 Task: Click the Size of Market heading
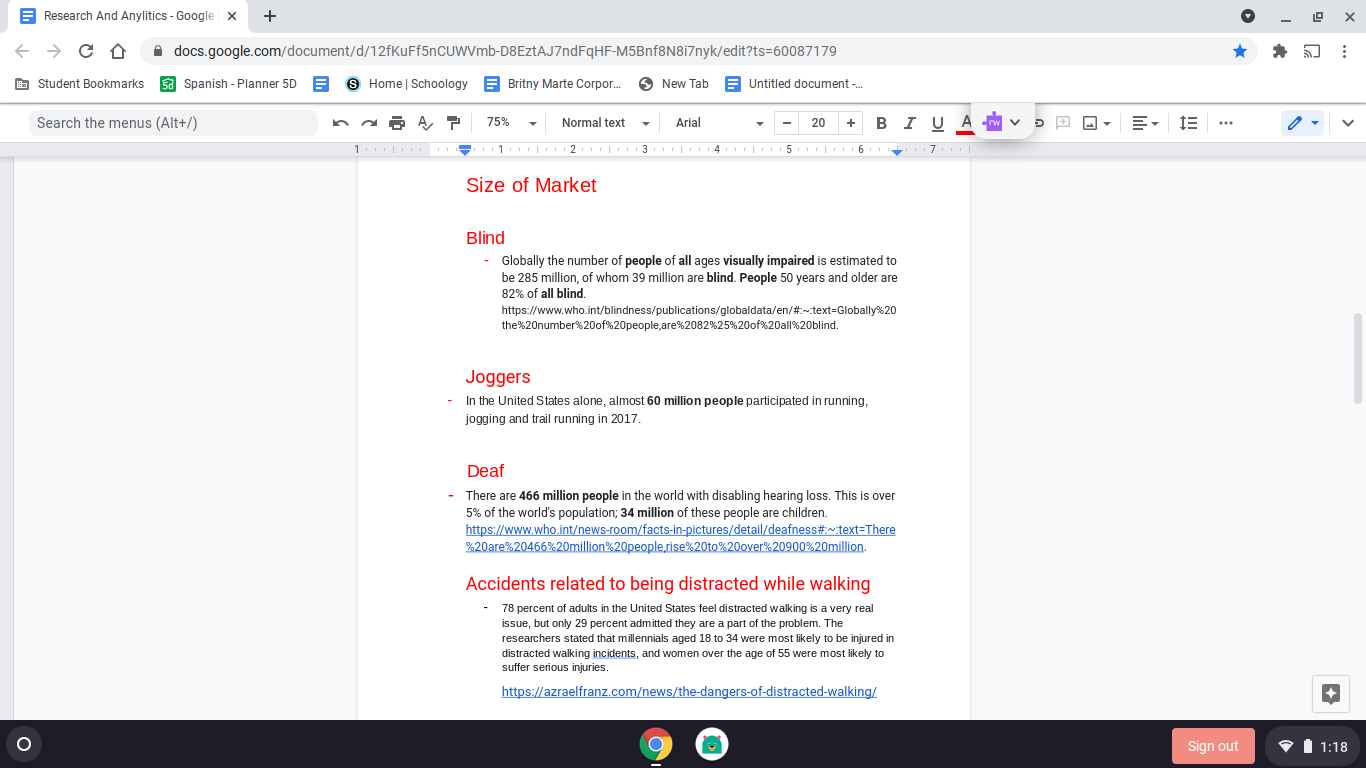(531, 185)
